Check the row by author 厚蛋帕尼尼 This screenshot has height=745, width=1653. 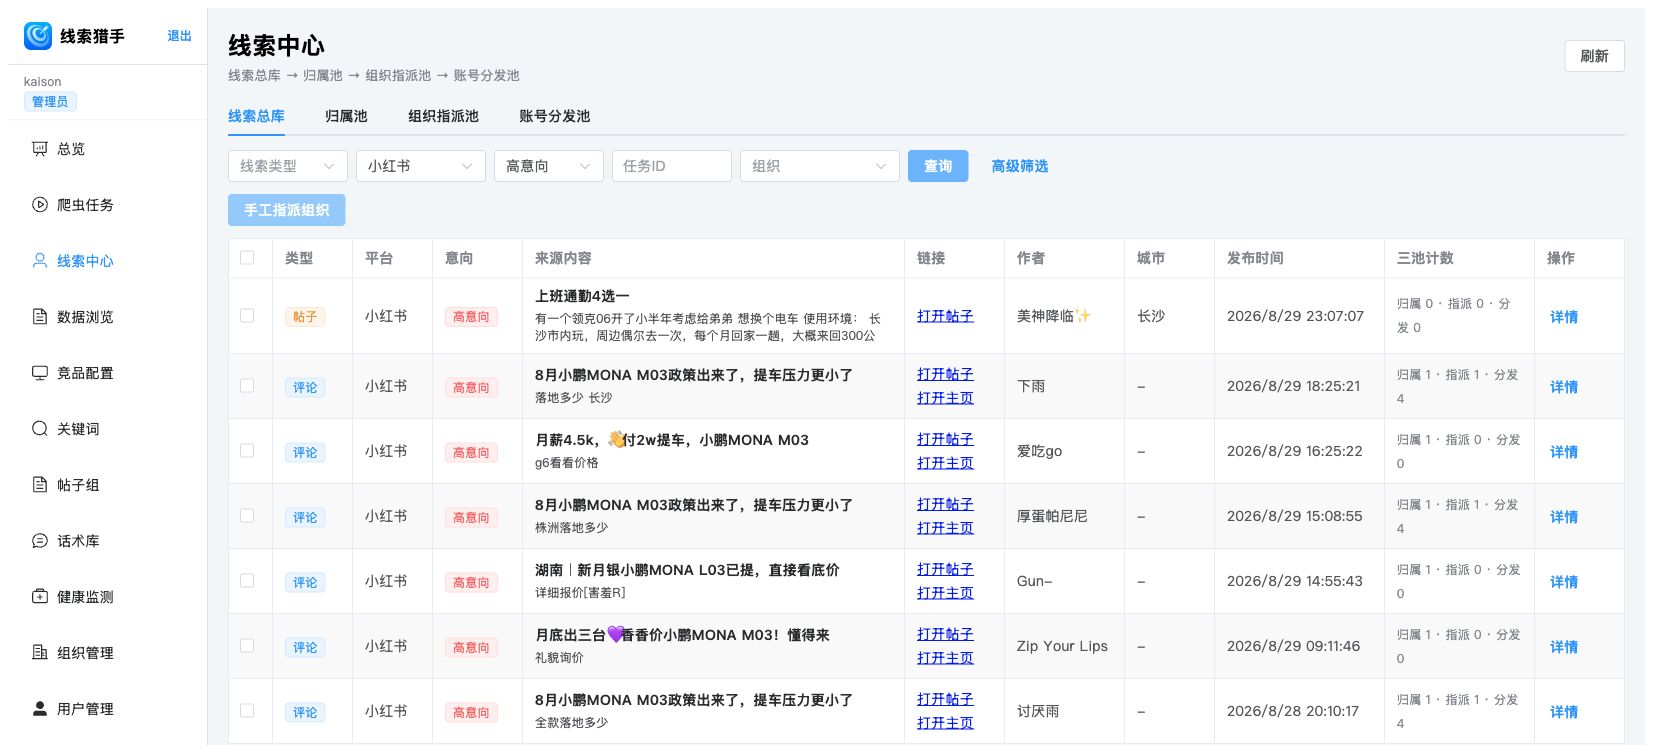point(247,516)
